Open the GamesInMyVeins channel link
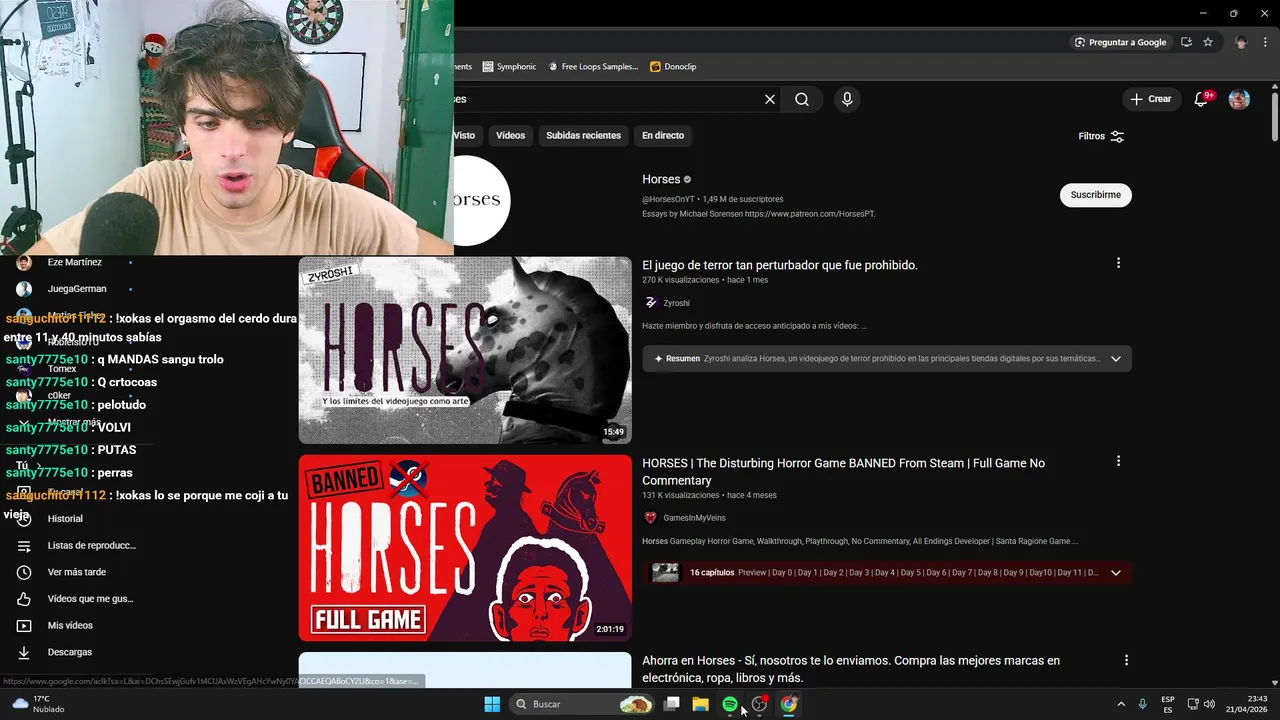1280x720 pixels. [x=694, y=518]
